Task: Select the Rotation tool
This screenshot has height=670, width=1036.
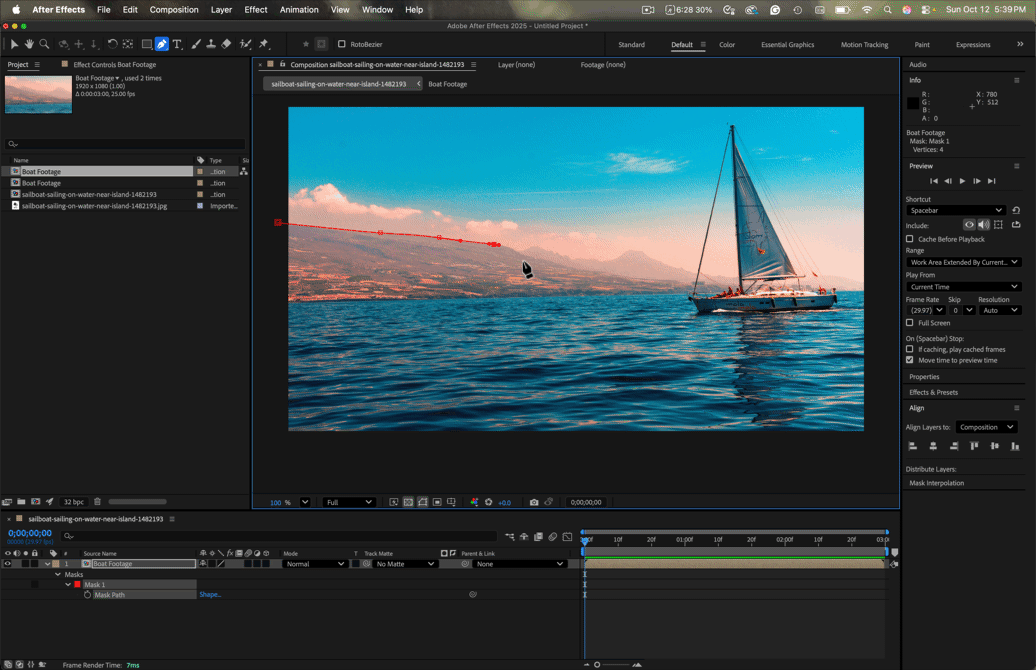Action: coord(112,44)
